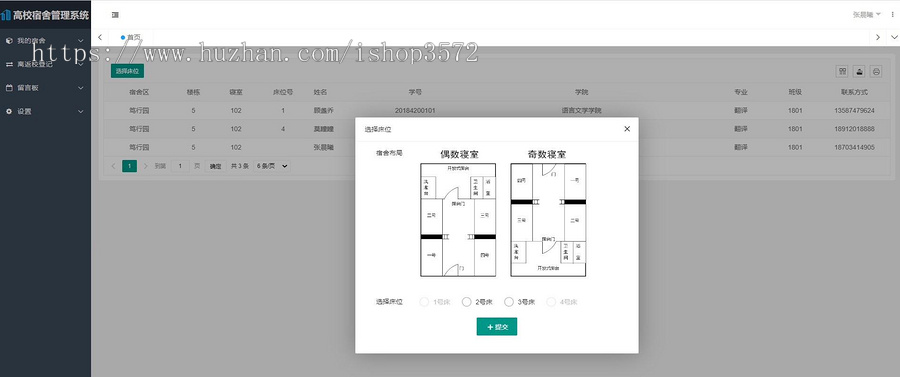This screenshot has height=377, width=900.
Task: Click the 班级 column header
Action: pos(795,92)
